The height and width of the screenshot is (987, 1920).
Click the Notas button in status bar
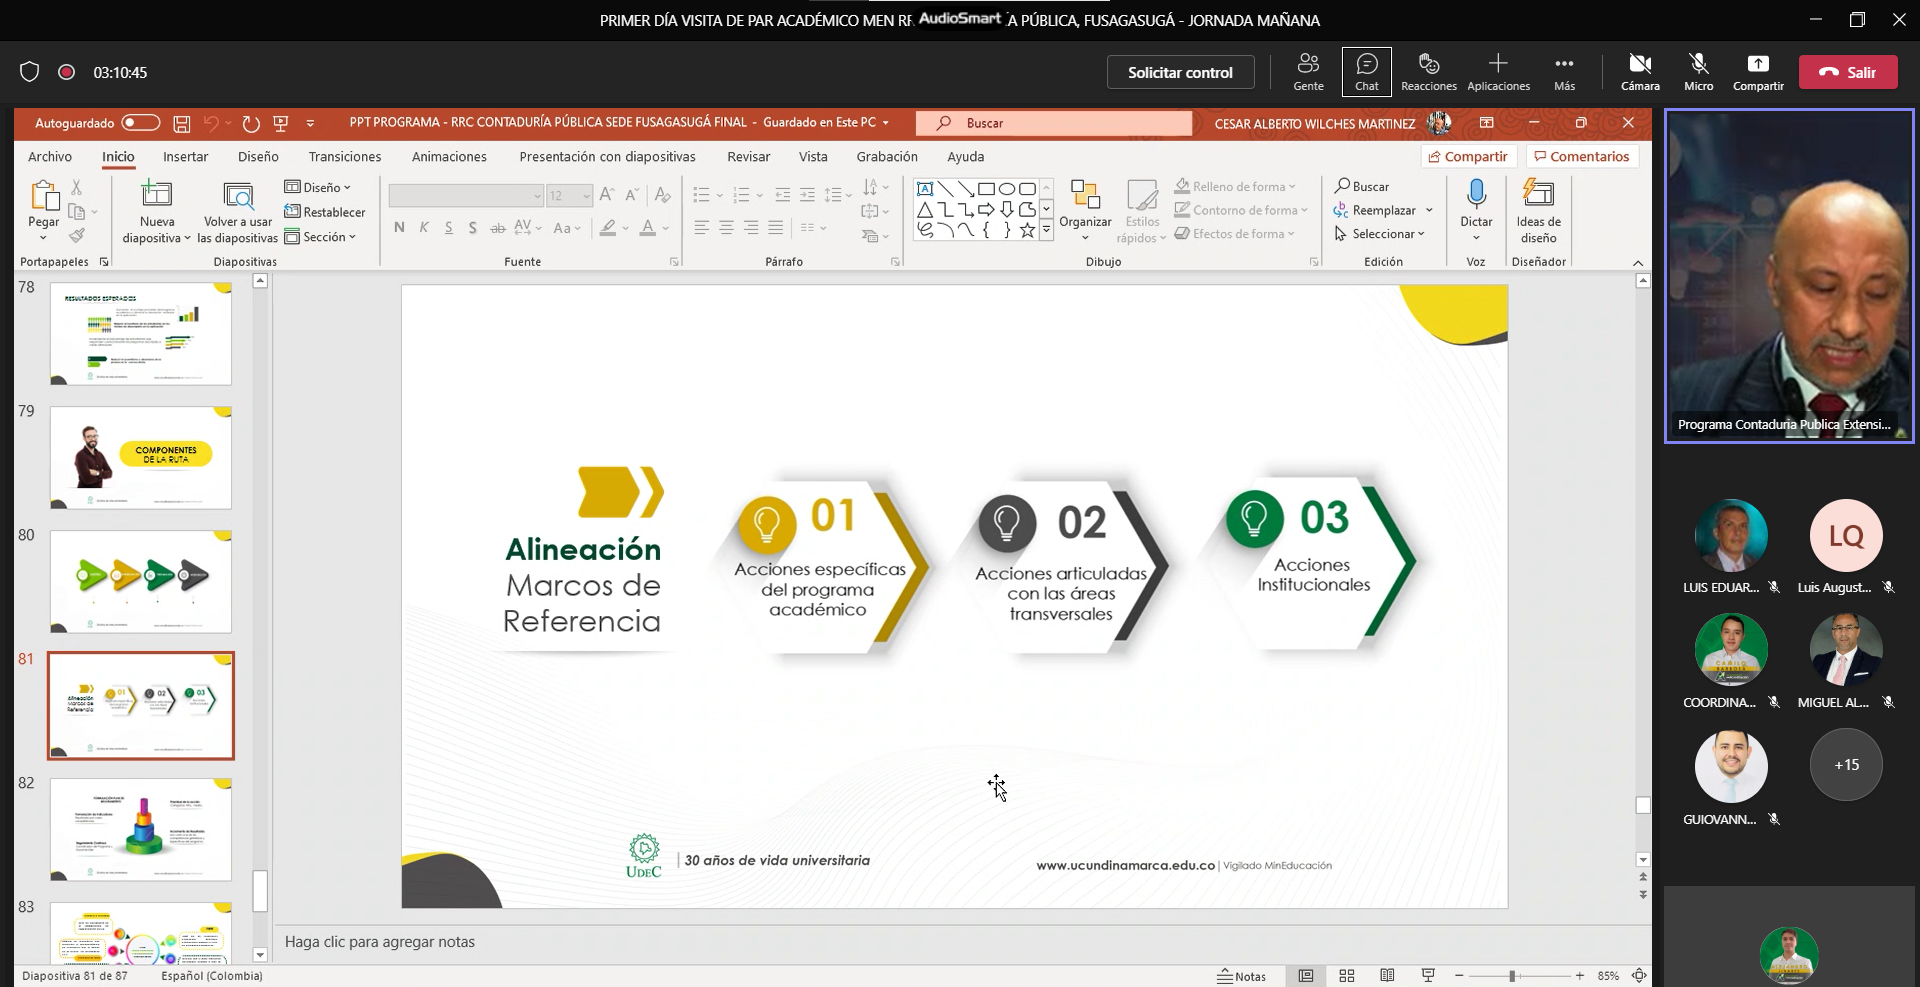click(x=1241, y=976)
